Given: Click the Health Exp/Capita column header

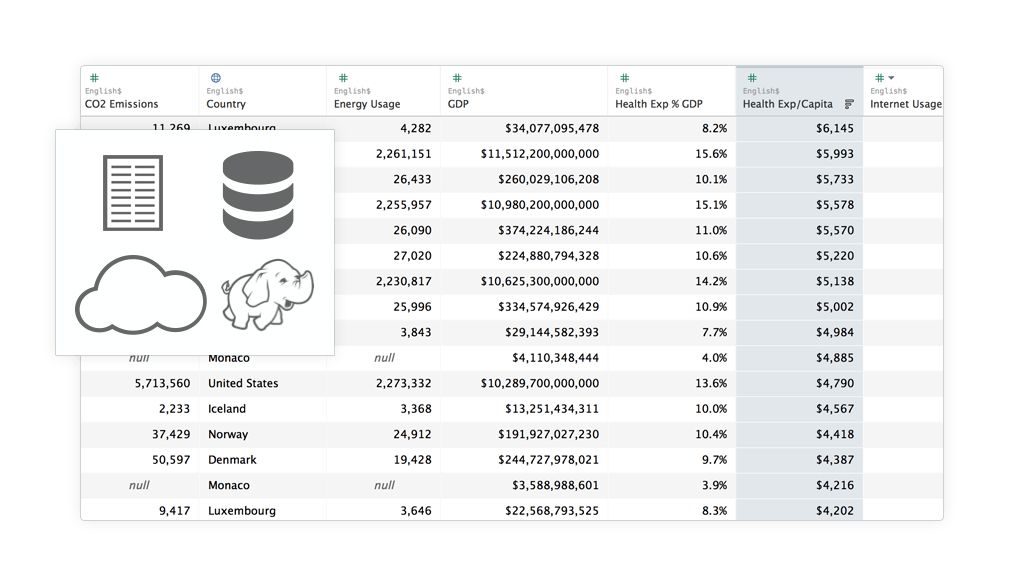Looking at the screenshot, I should coord(789,103).
